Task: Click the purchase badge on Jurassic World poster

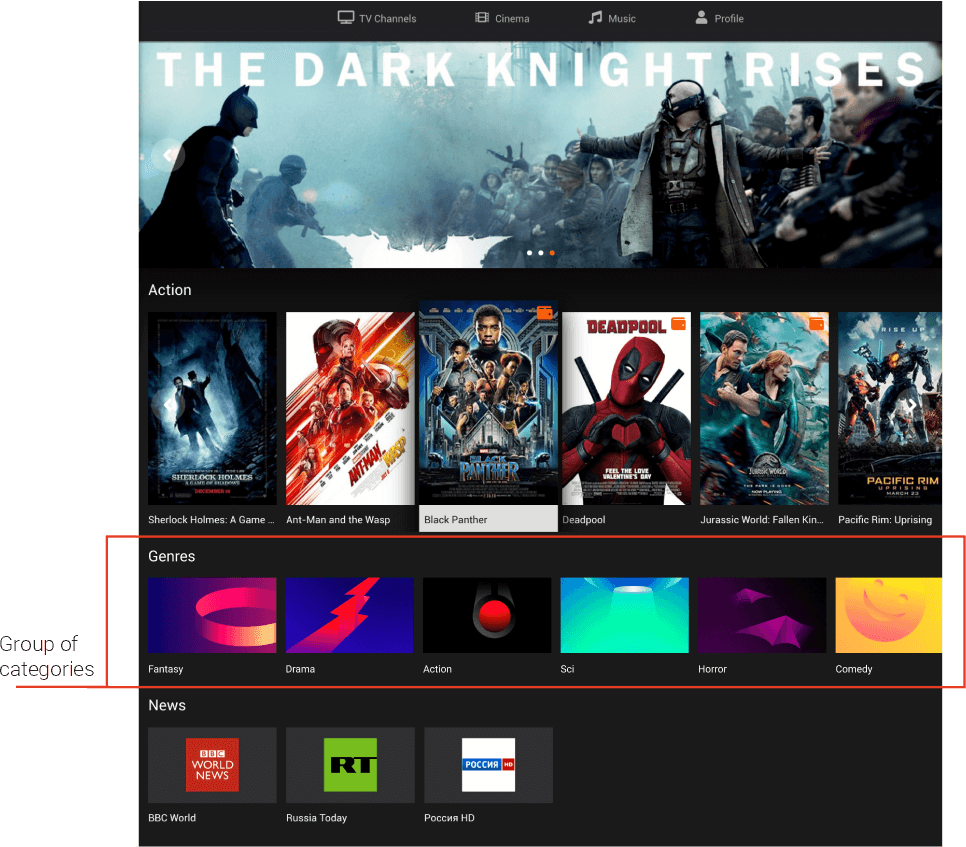Action: click(x=817, y=323)
